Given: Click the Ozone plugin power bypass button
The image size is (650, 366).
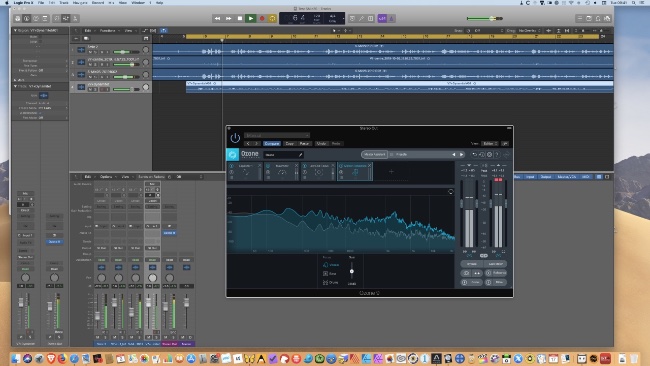Looking at the screenshot, I should pos(235,138).
